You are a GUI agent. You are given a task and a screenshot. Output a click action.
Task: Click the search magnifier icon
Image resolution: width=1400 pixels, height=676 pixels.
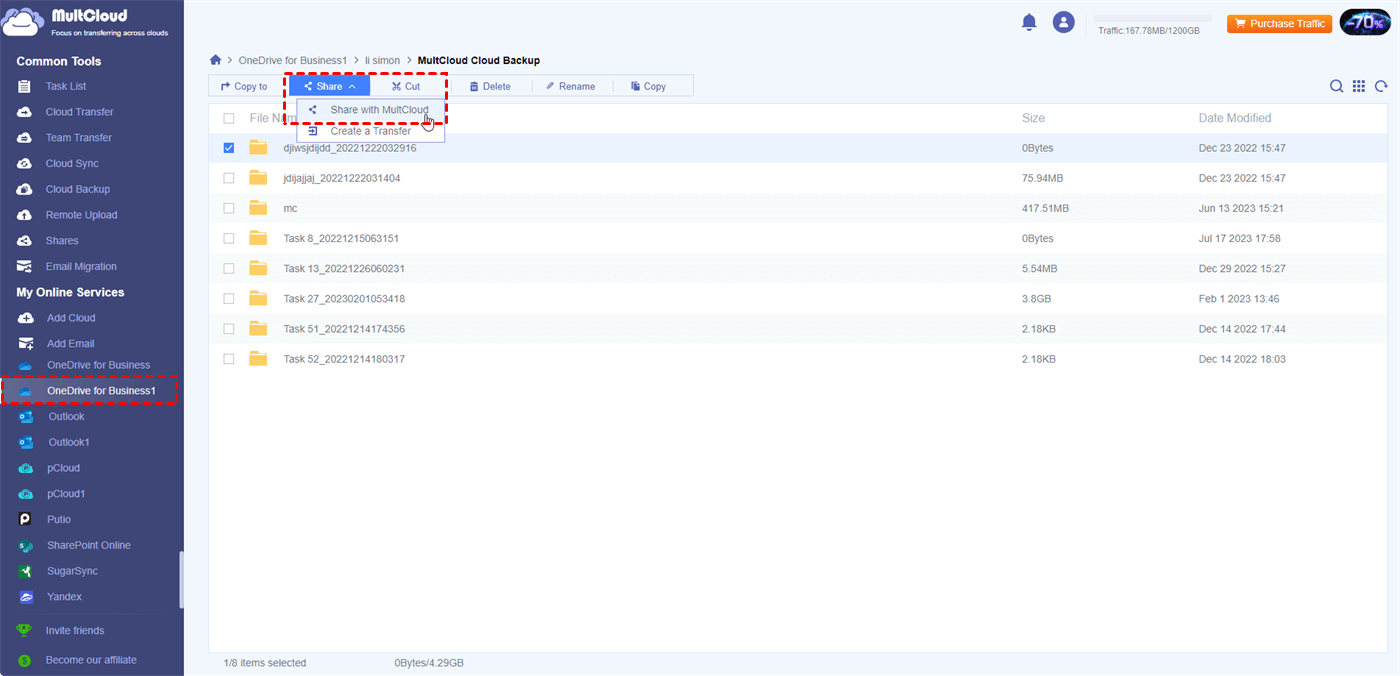click(x=1336, y=86)
